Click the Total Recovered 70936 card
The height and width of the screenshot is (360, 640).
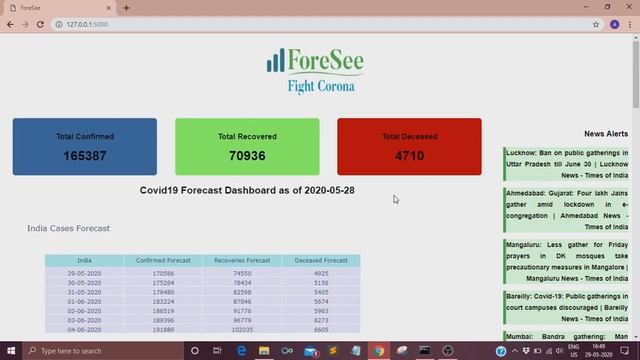(x=247, y=147)
